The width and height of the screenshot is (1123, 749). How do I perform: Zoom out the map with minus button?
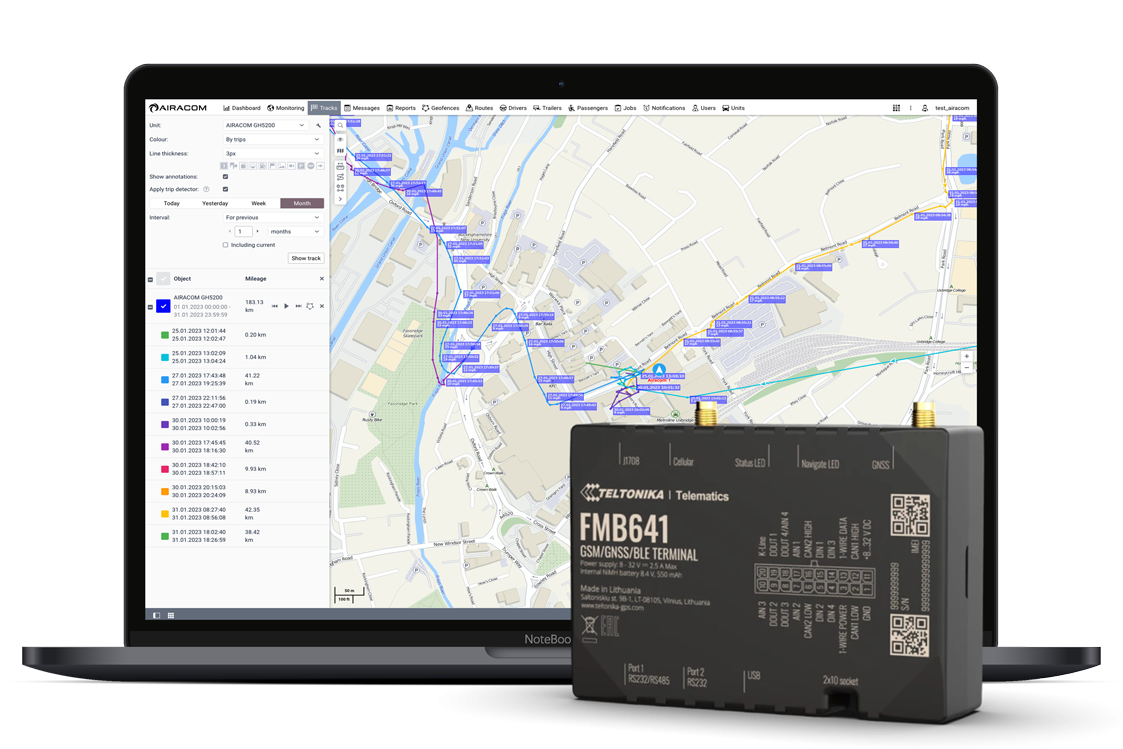click(966, 367)
